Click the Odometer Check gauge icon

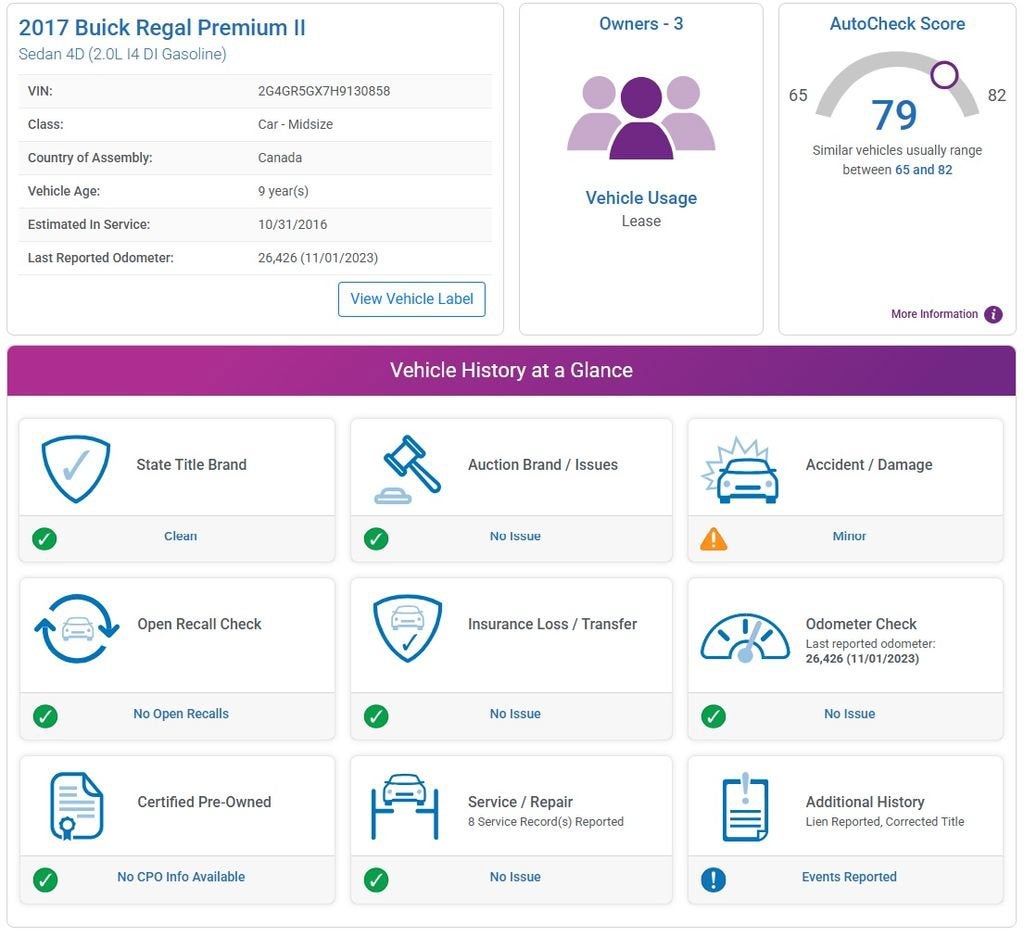coord(745,638)
